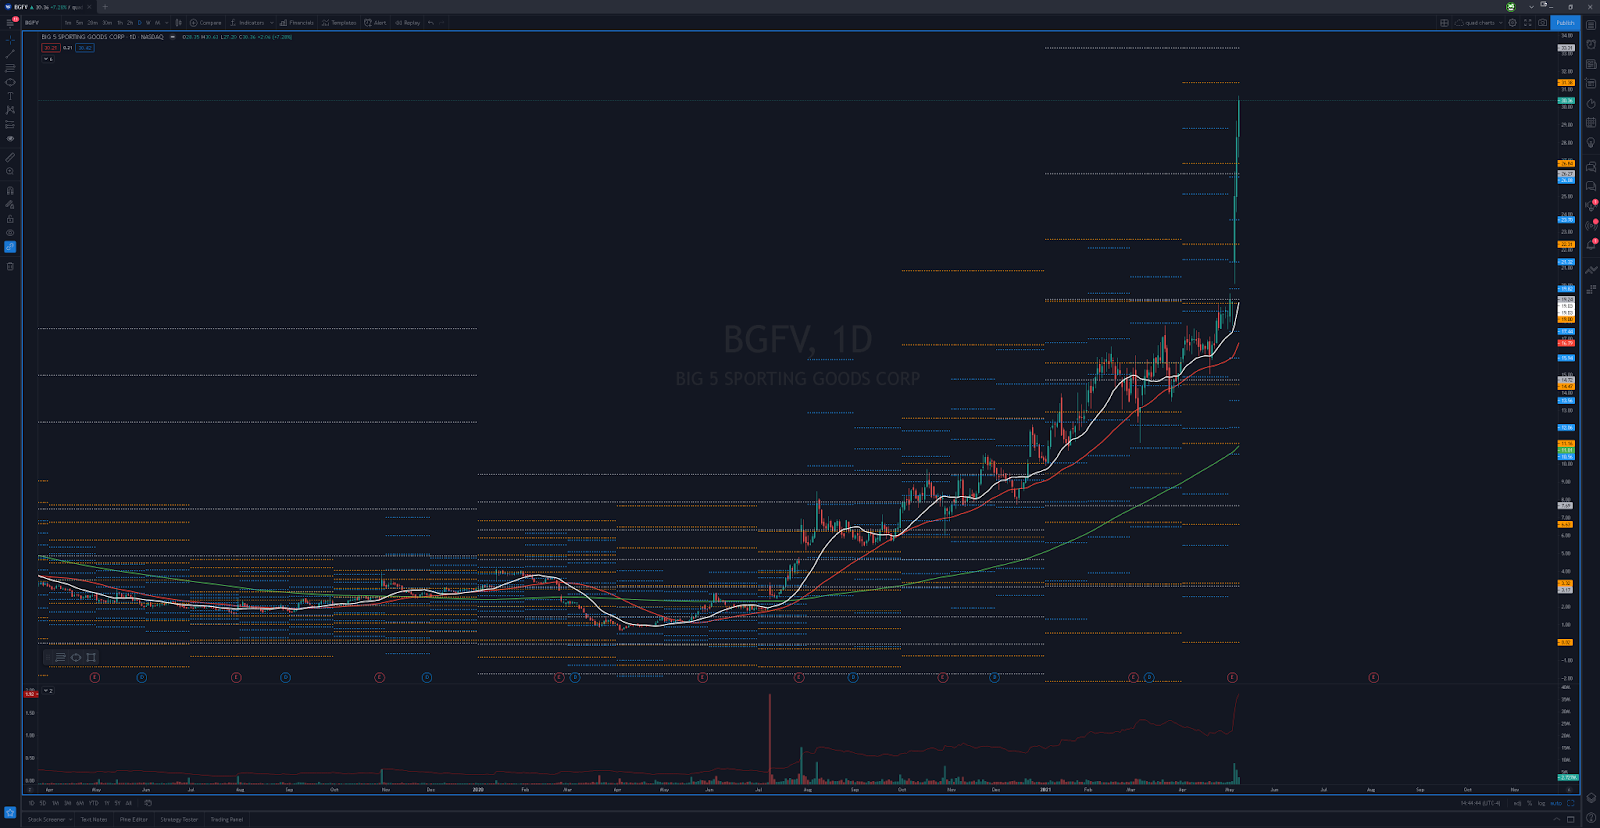Open the help question mark icon

[x=1591, y=819]
